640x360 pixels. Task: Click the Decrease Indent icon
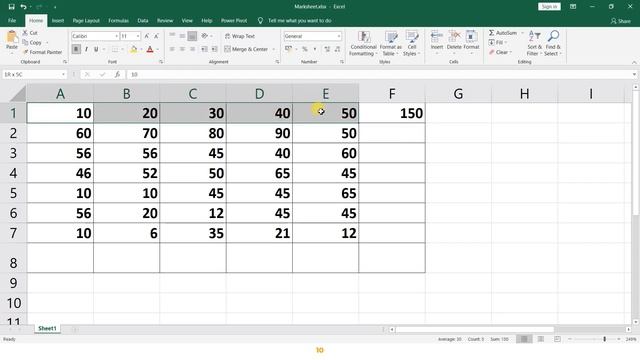204,49
